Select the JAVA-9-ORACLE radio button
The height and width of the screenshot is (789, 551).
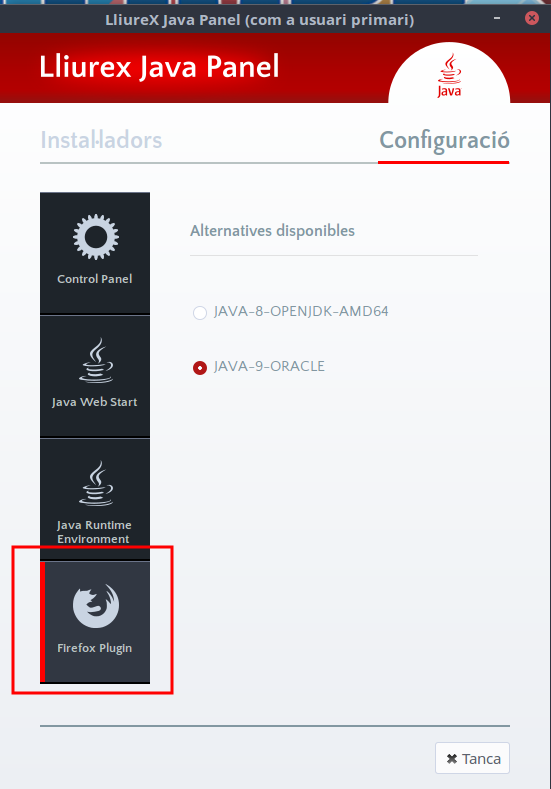[x=200, y=368]
